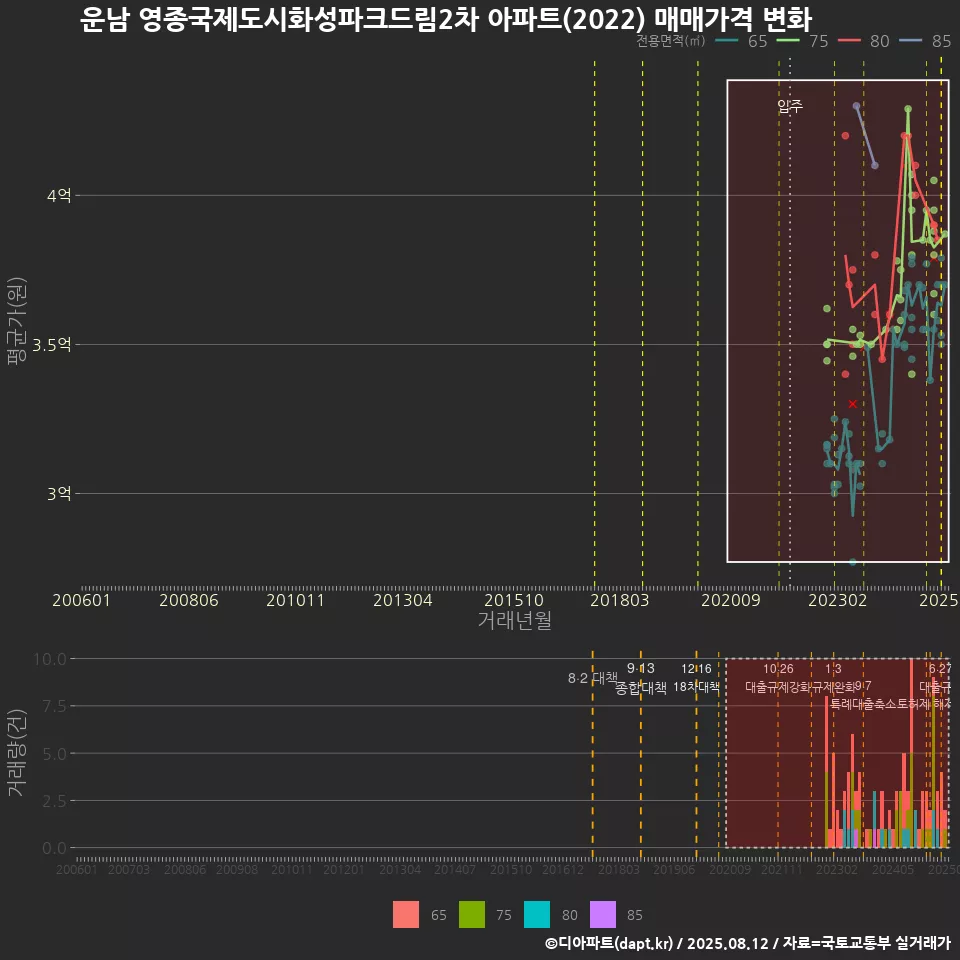The height and width of the screenshot is (960, 960).
Task: Click the 3.5억 y-axis label
Action: (51, 345)
